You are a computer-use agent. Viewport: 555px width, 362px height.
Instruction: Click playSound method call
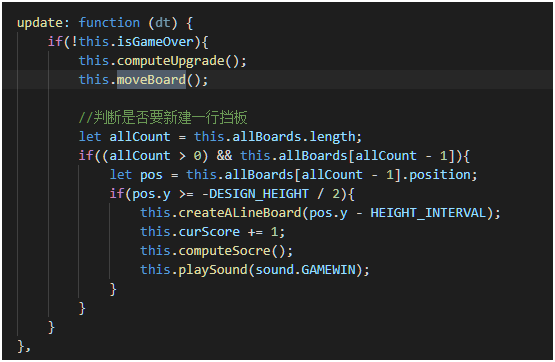point(213,270)
